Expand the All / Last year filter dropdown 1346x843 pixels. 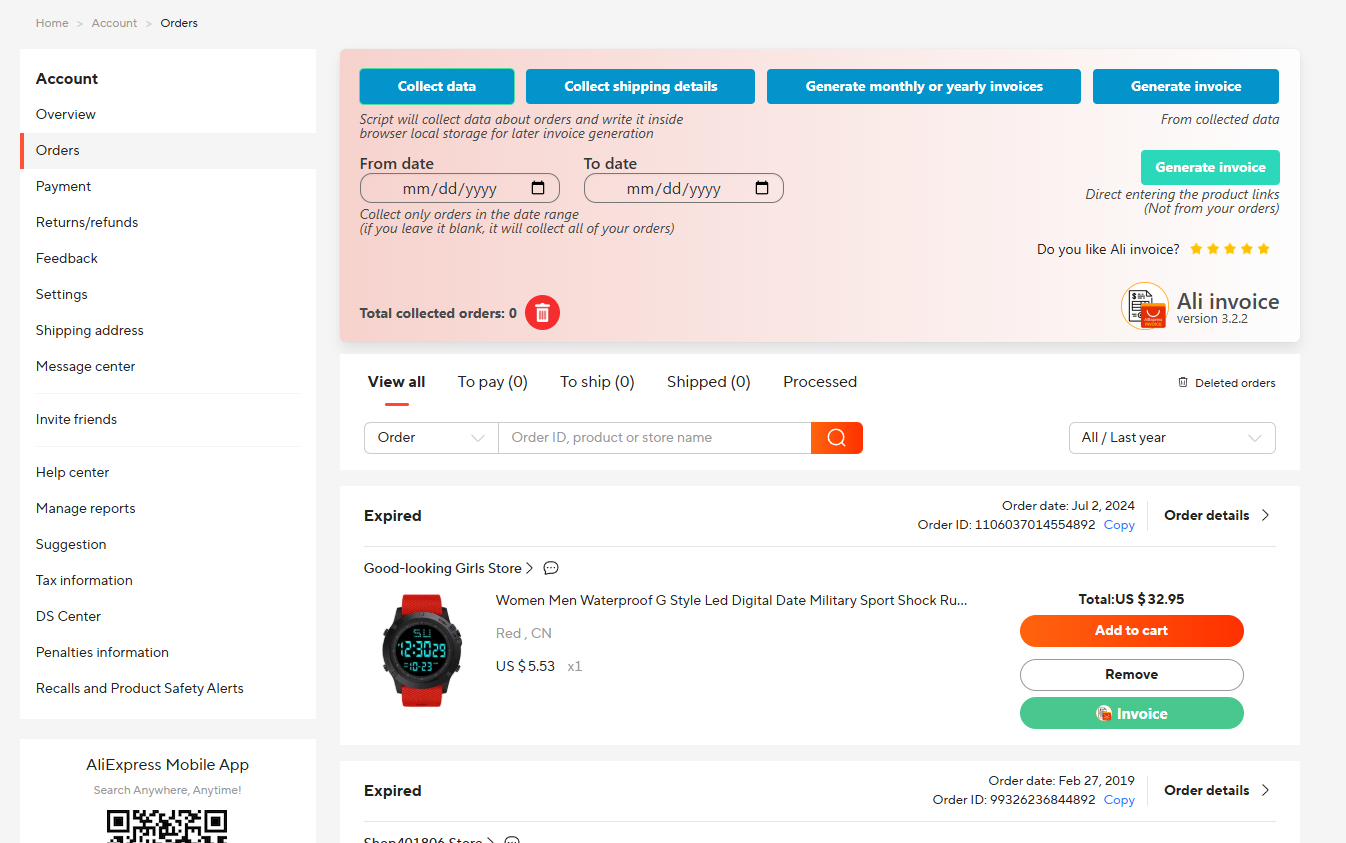point(1172,438)
